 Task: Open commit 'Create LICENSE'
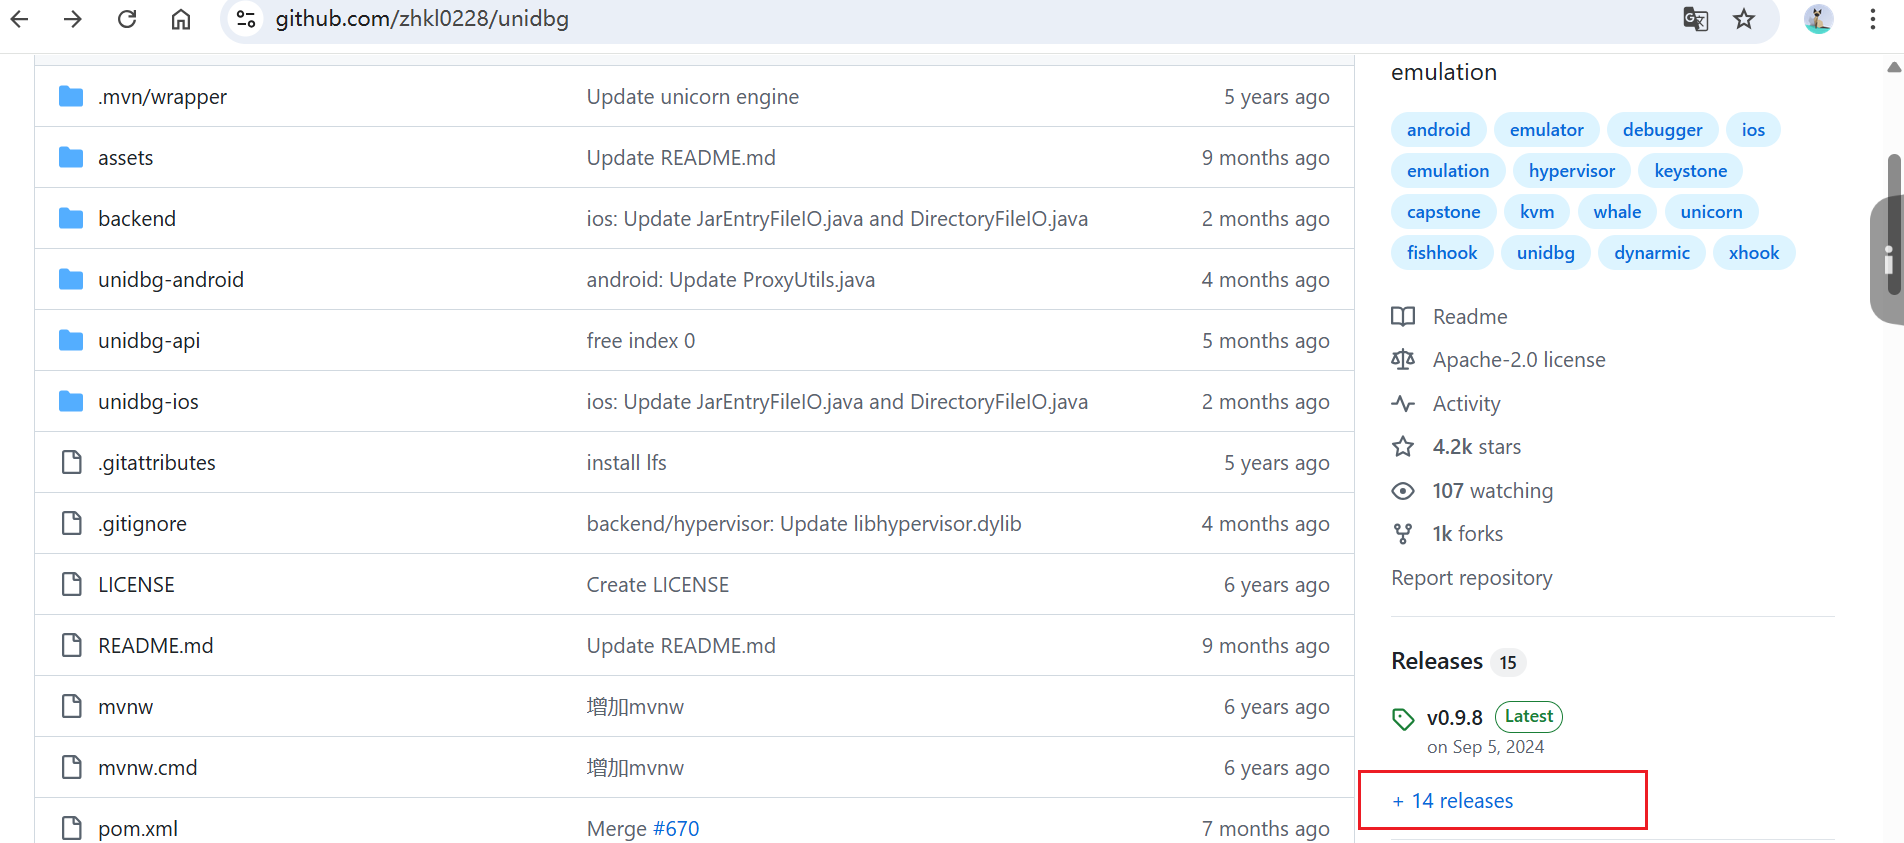(x=657, y=585)
